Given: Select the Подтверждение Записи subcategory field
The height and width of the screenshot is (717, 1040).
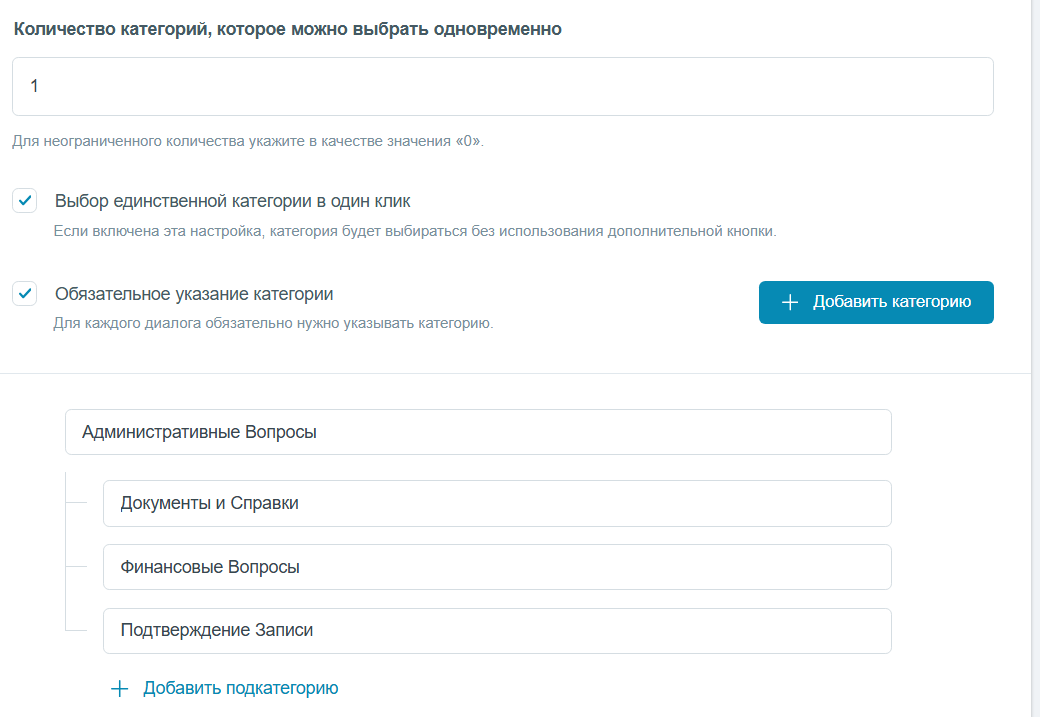Looking at the screenshot, I should point(496,631).
